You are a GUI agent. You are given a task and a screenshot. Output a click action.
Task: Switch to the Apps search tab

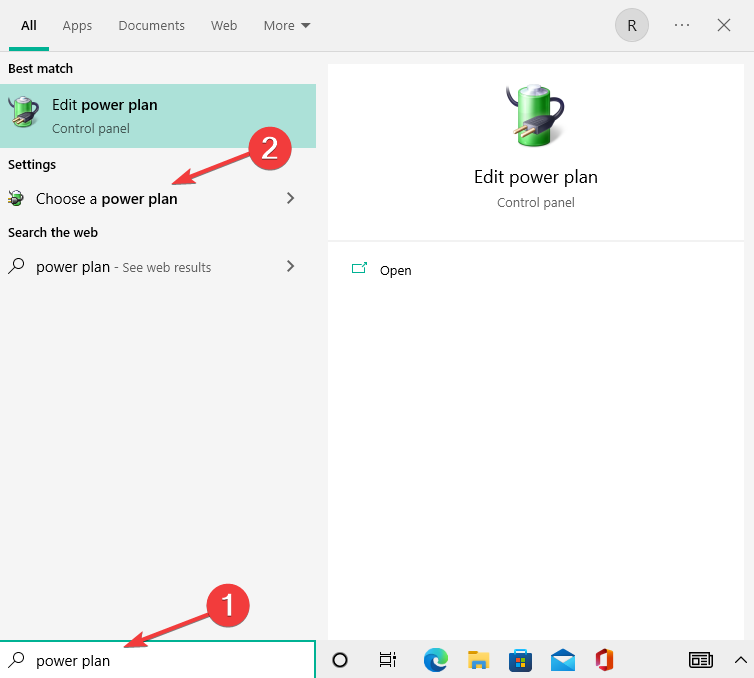pyautogui.click(x=77, y=25)
